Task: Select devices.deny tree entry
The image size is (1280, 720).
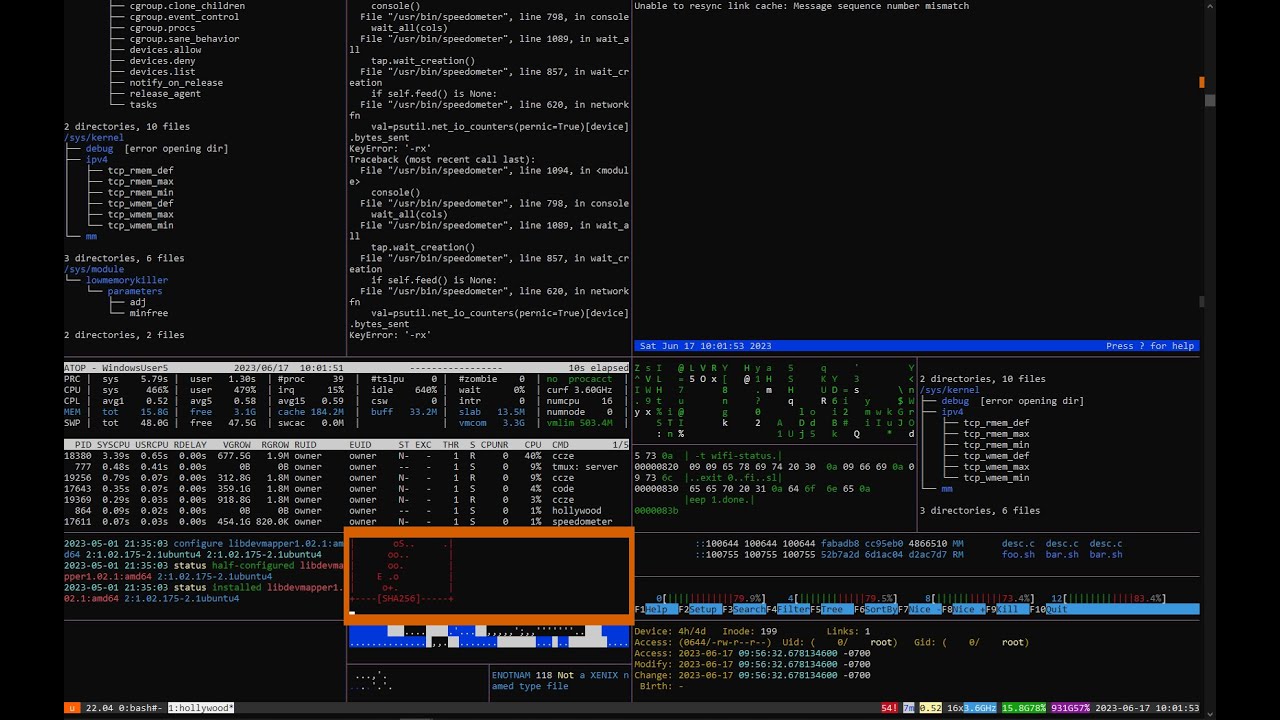Action: pos(162,61)
